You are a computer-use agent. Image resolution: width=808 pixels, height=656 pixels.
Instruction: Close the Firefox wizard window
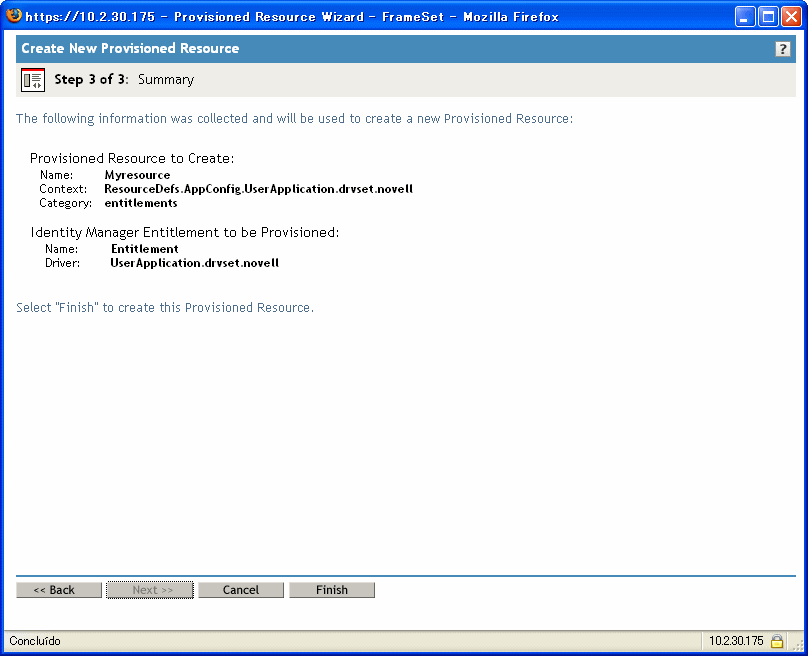coord(791,17)
